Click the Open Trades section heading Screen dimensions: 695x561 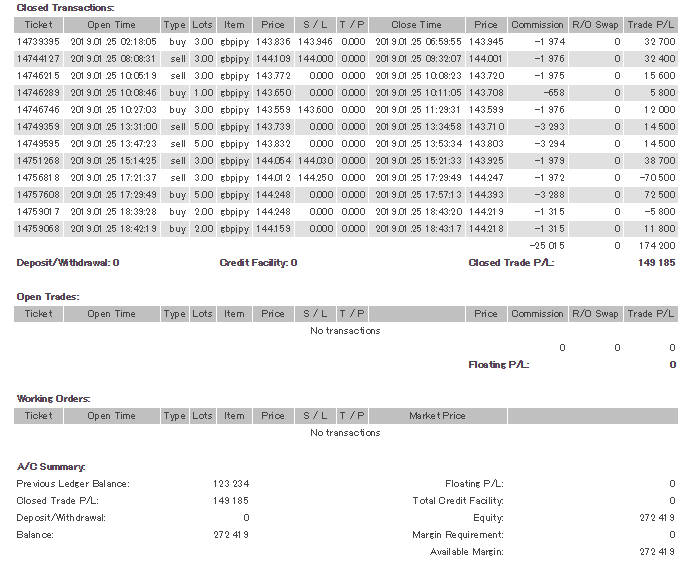[48, 296]
